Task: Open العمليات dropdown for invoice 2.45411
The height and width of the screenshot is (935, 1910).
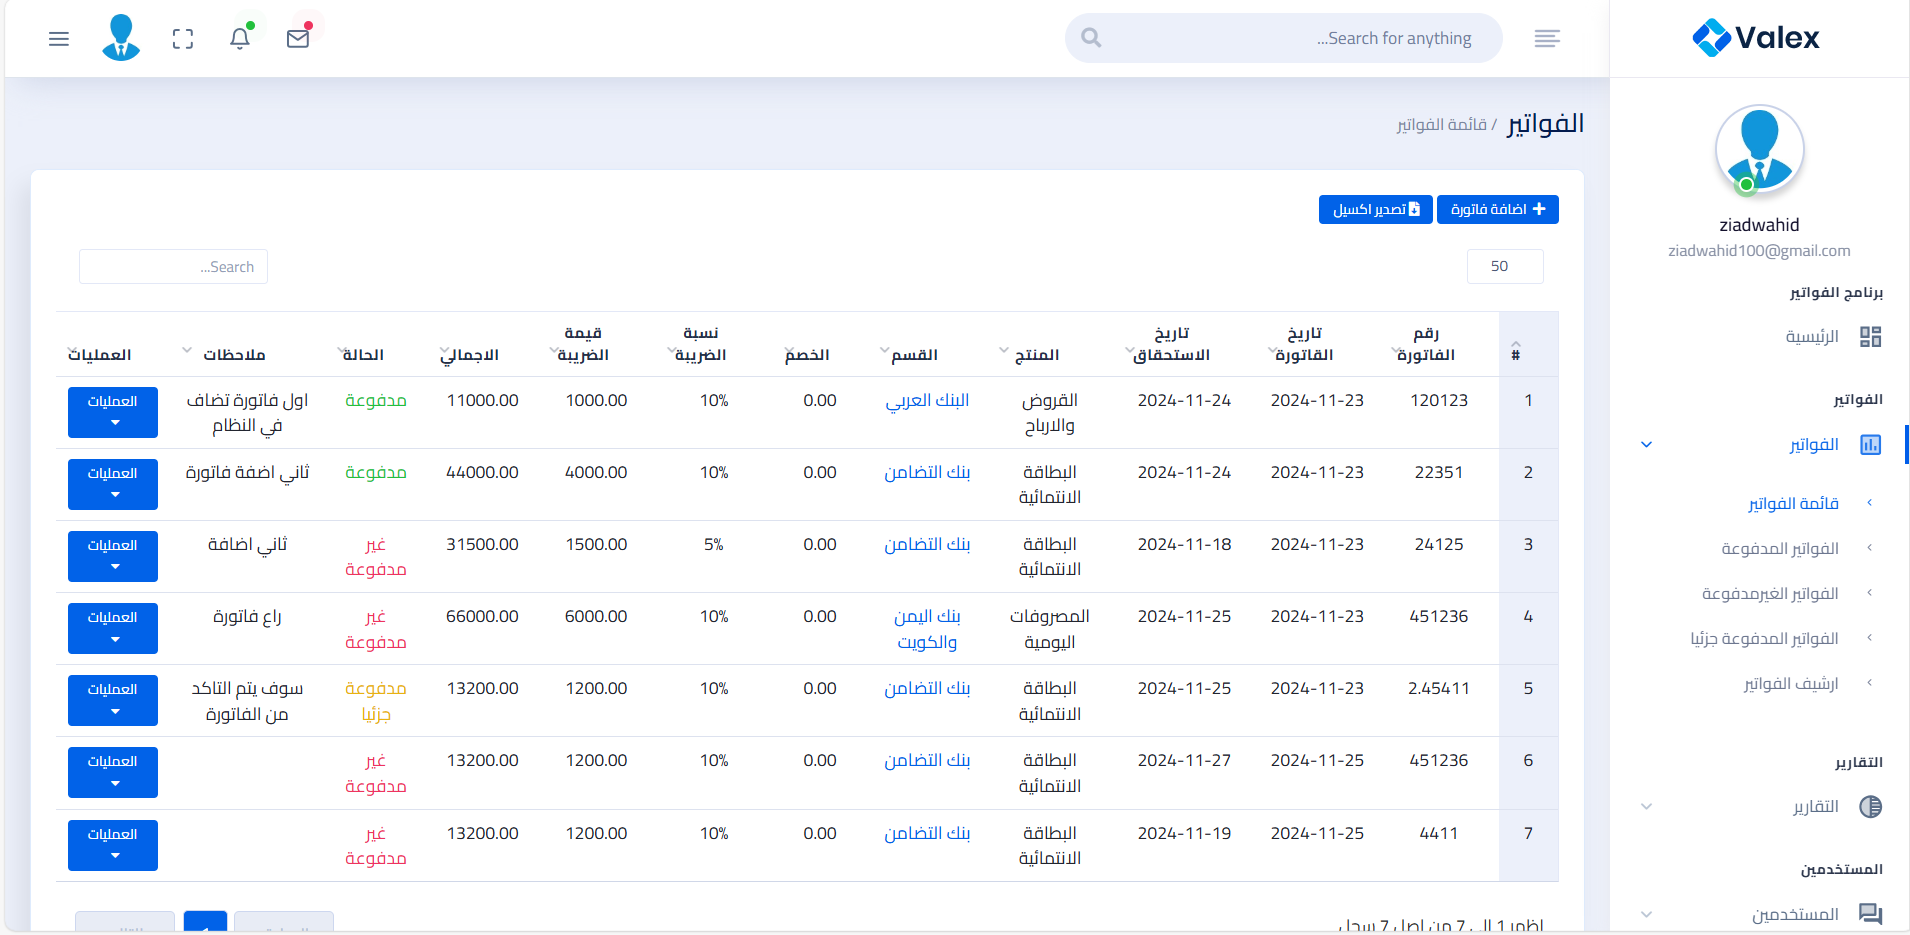Action: (x=113, y=700)
